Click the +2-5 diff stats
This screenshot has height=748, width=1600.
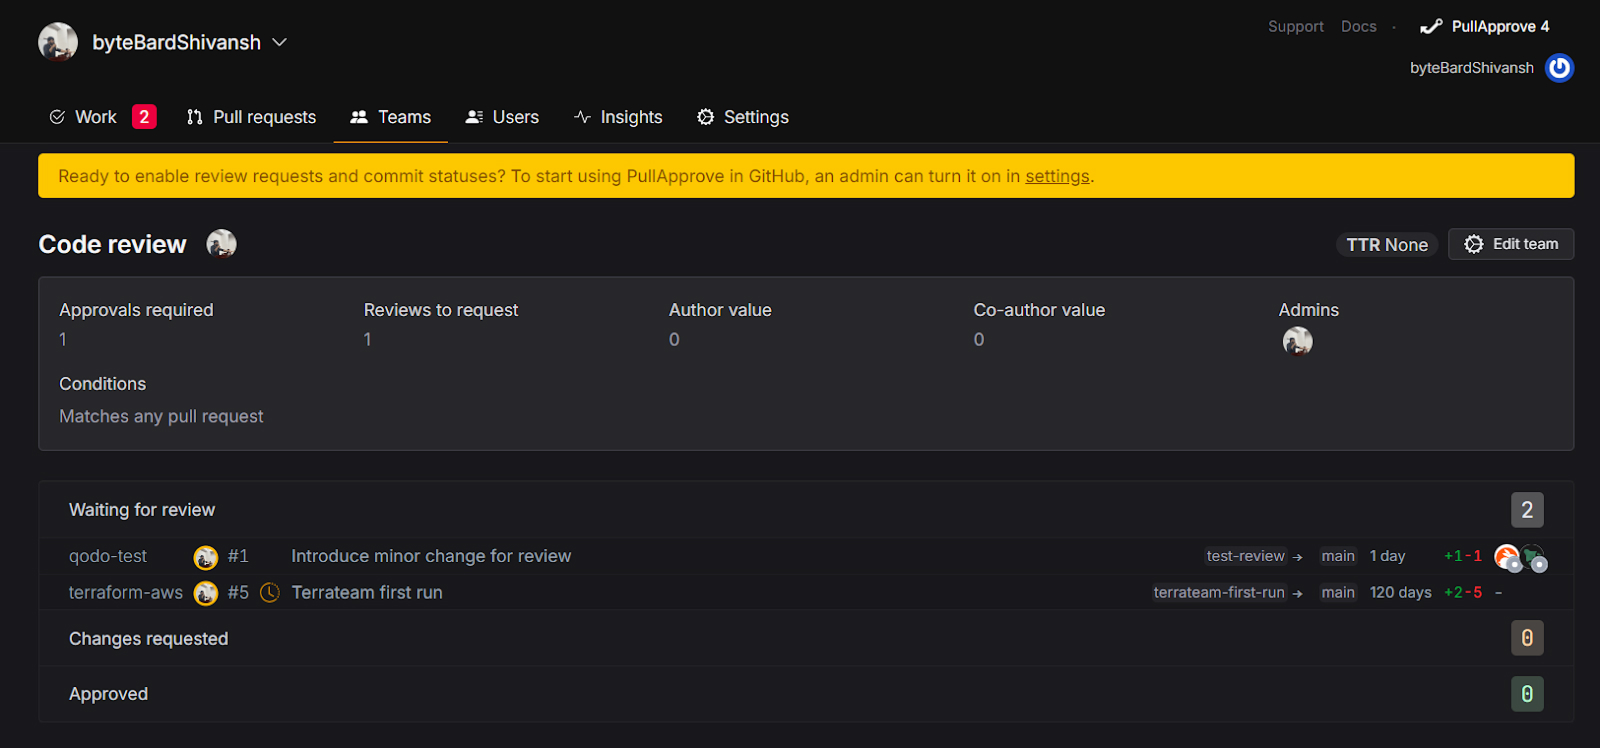[x=1463, y=593]
